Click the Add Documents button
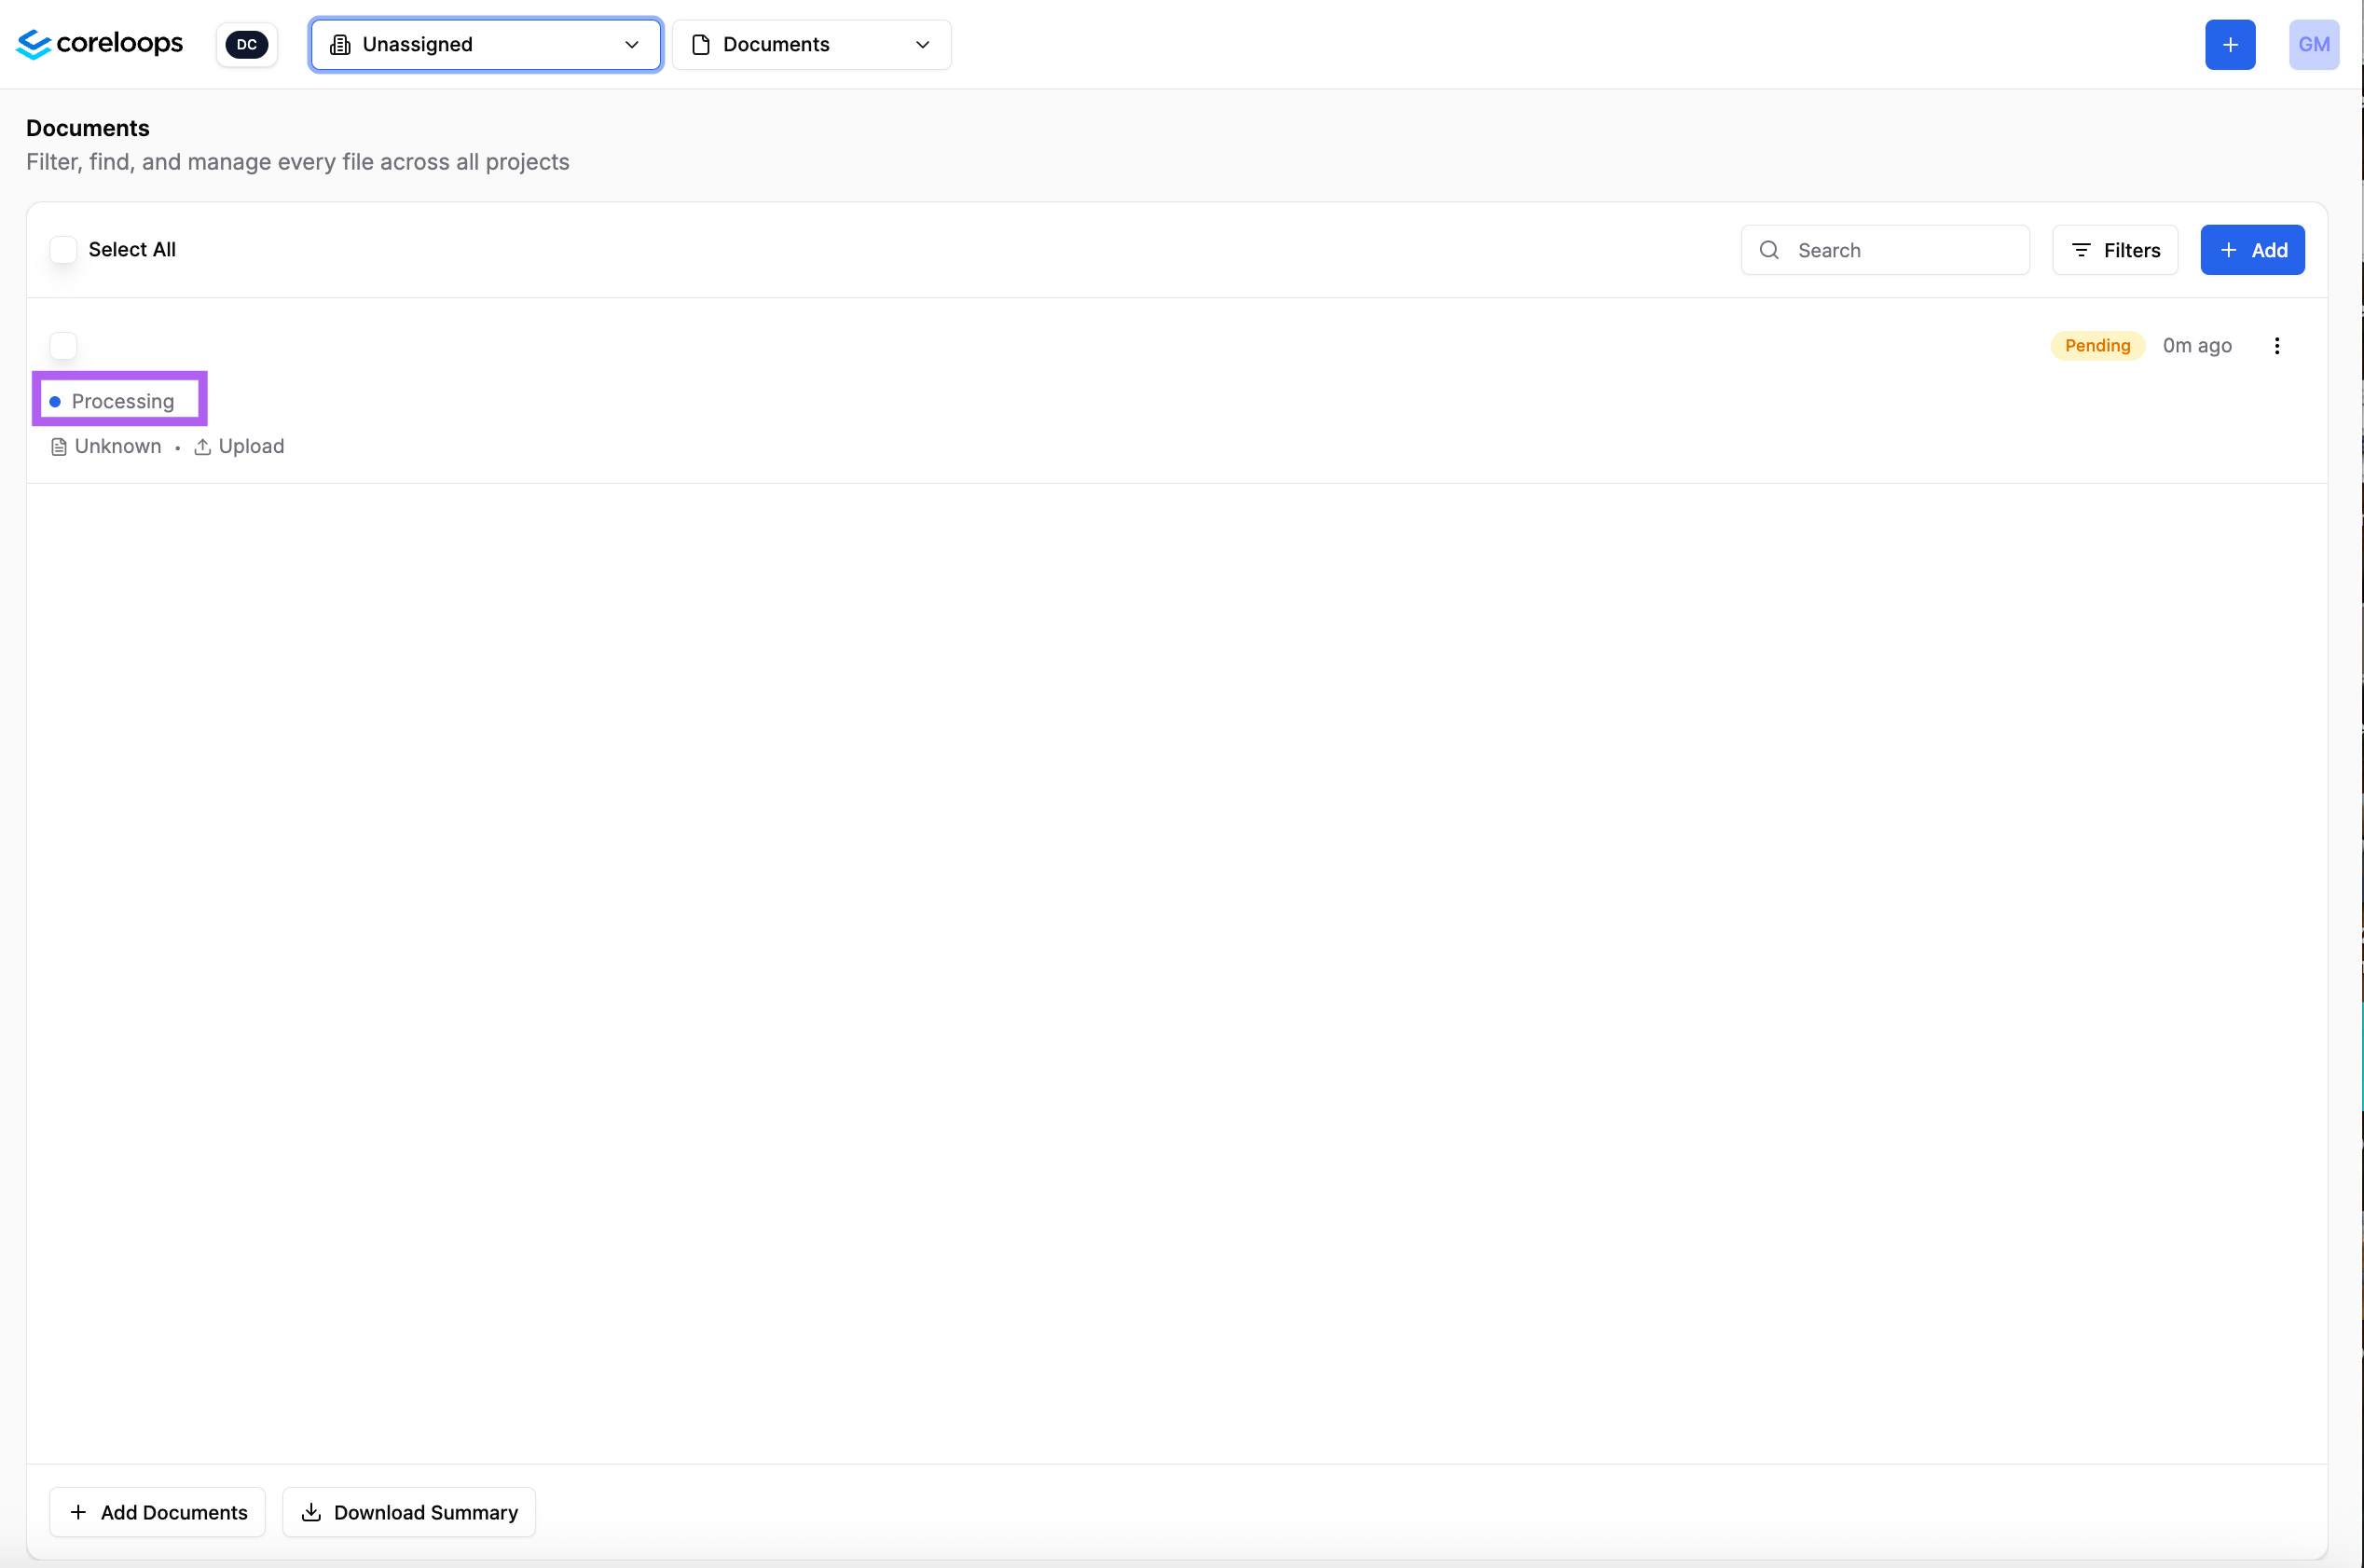The image size is (2364, 1568). 157,1512
